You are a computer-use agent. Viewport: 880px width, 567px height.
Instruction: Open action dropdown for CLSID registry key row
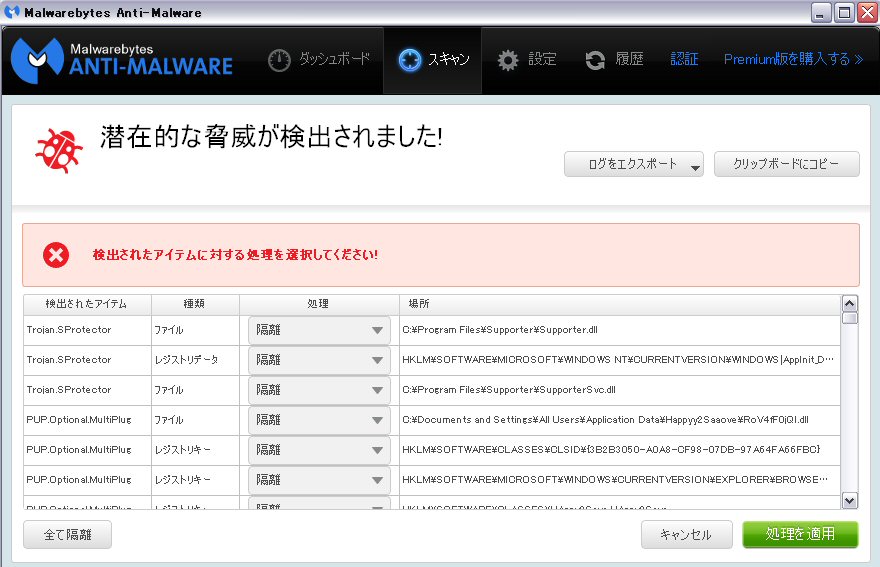coord(319,450)
